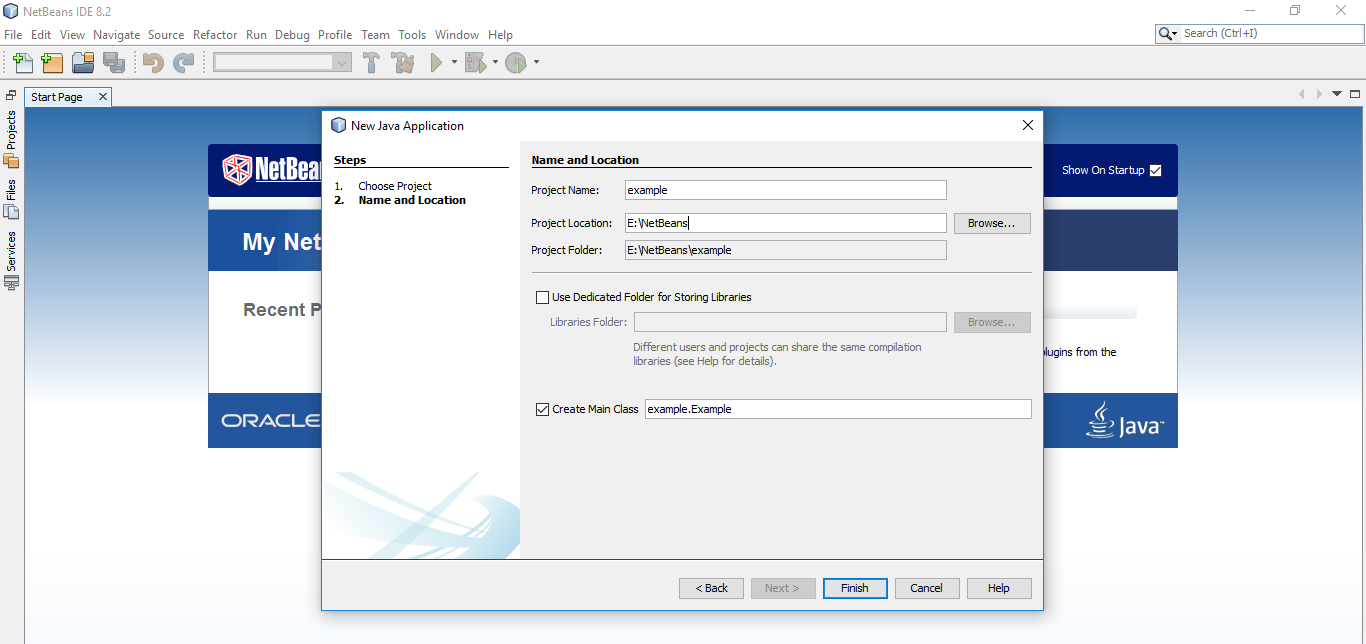Open the Tools menu
Screen dimensions: 1366x644
pos(412,34)
